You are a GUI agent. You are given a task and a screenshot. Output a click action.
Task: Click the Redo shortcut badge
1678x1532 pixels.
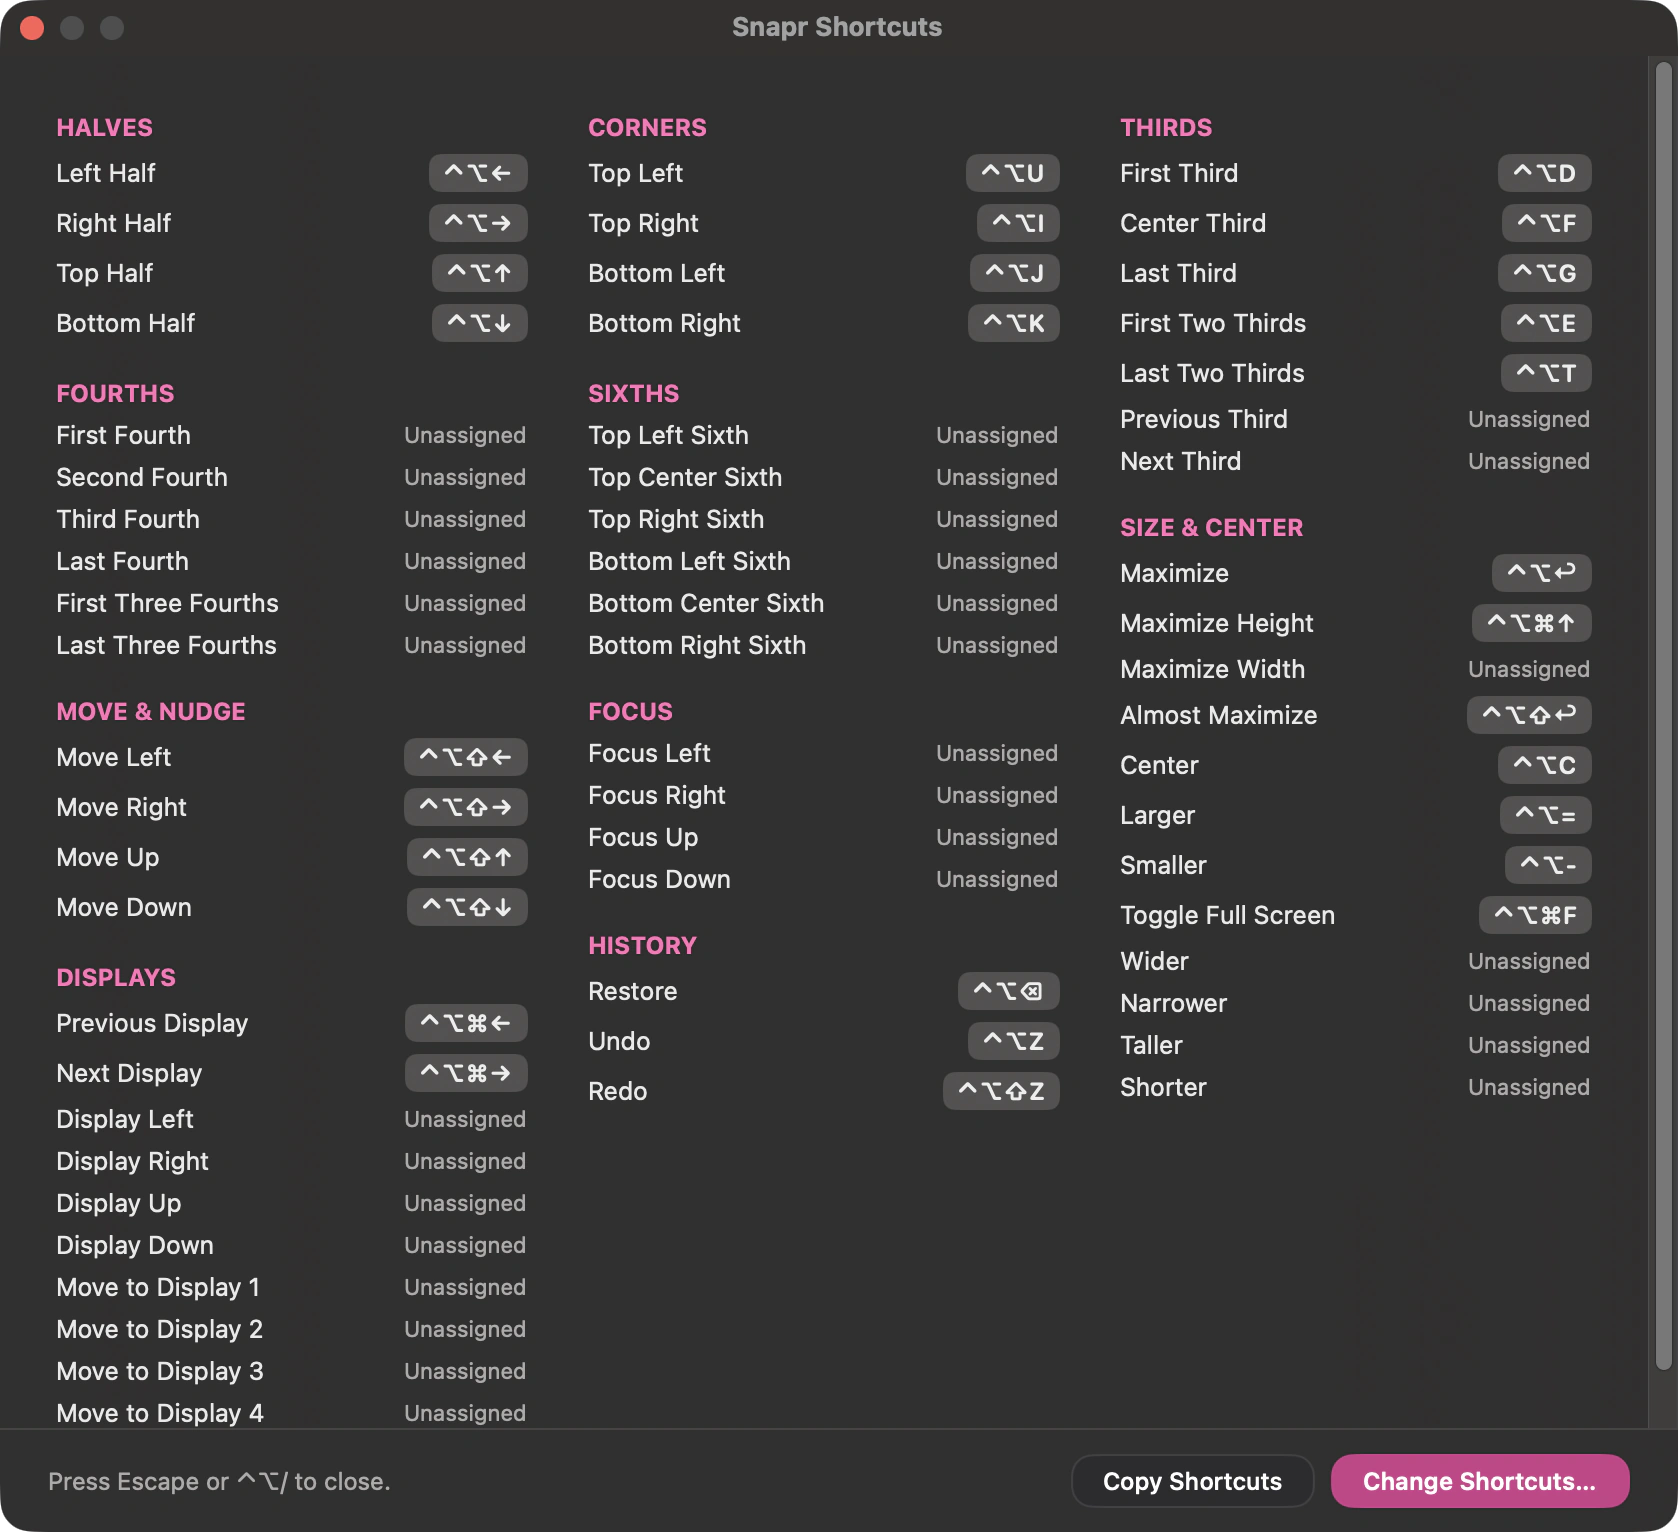pyautogui.click(x=1001, y=1091)
